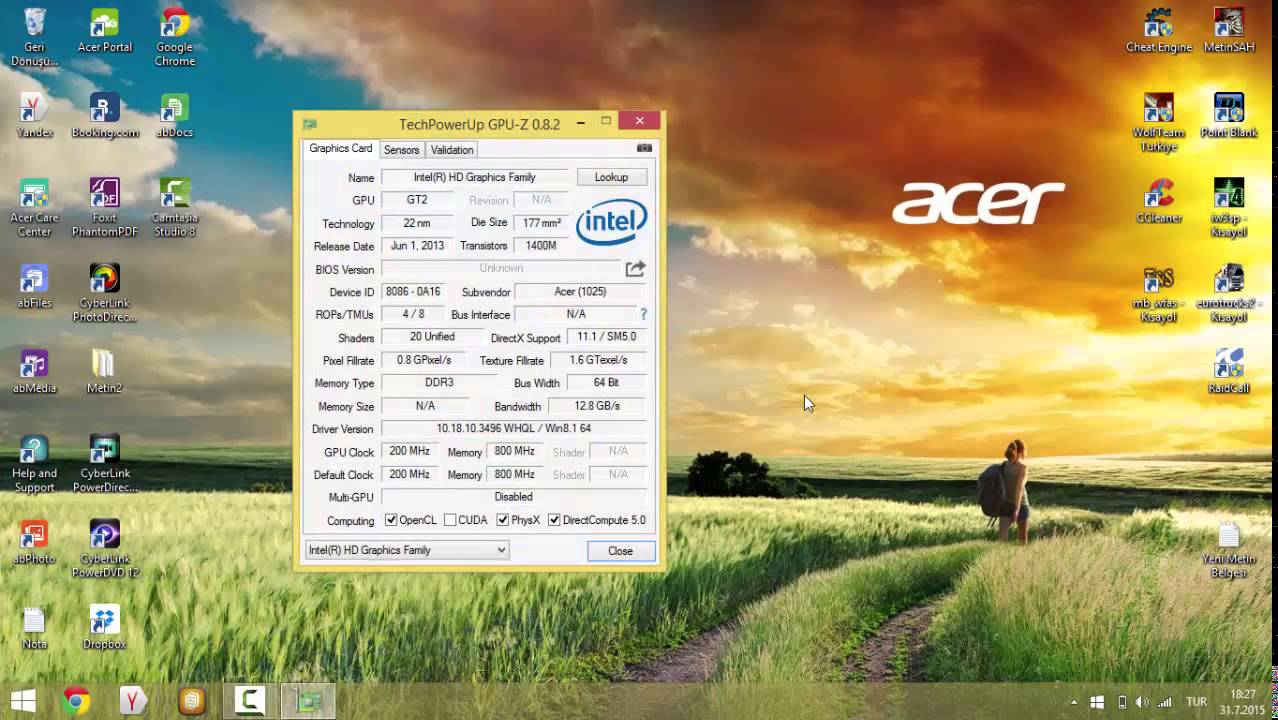1278x720 pixels.
Task: Show hidden tray icons arrow
Action: 1074,702
